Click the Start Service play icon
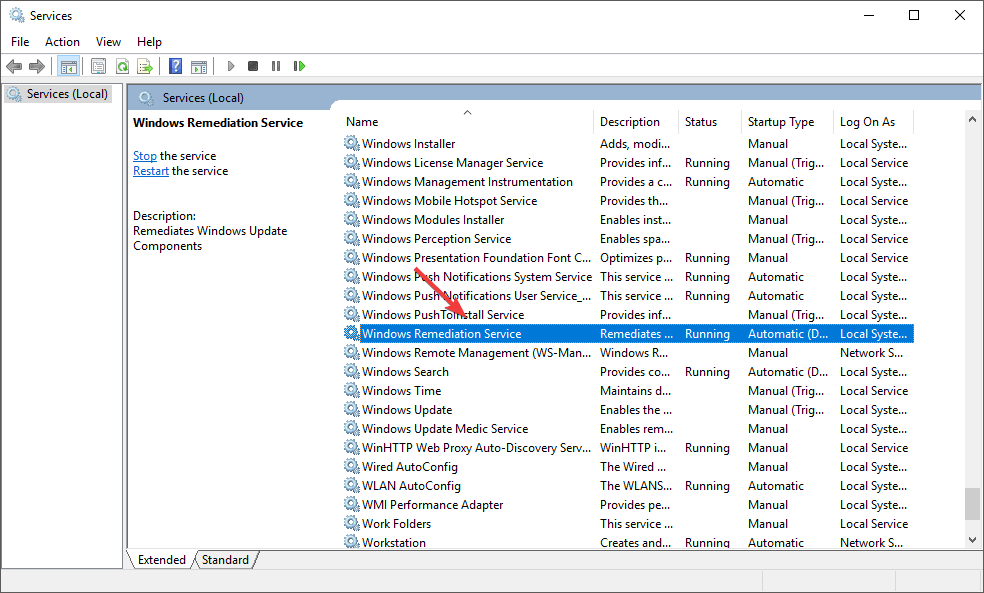984x593 pixels. pos(230,66)
